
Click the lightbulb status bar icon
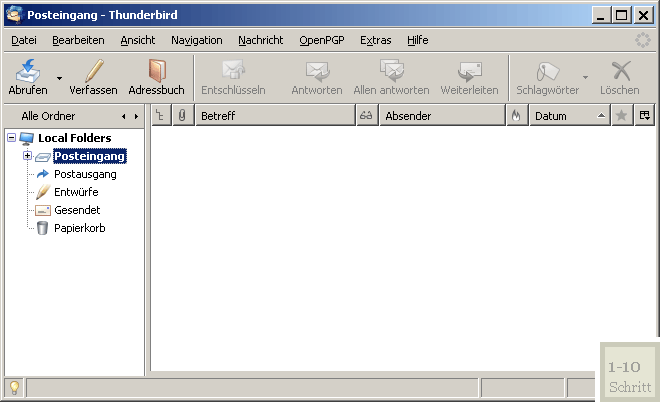coord(14,387)
